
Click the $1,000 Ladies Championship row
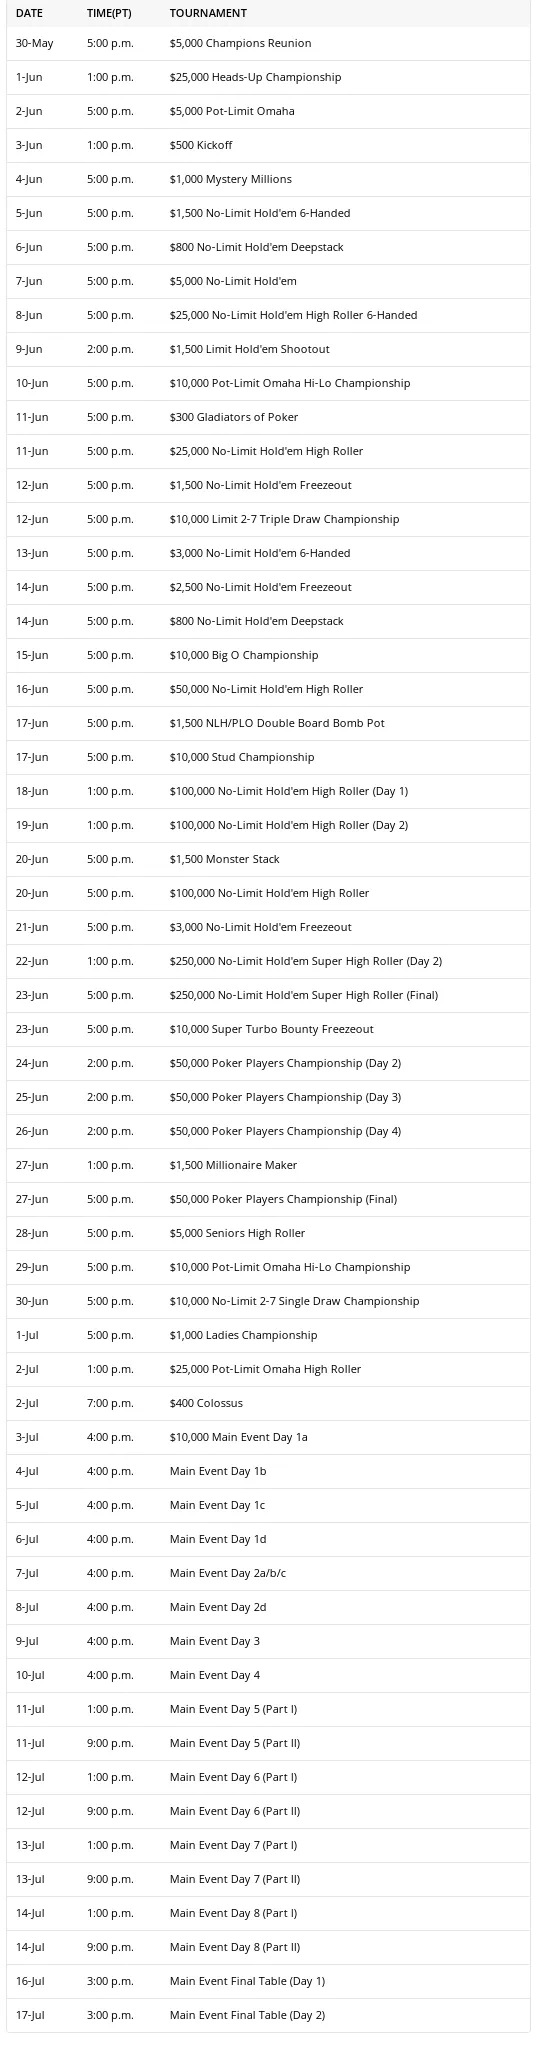pyautogui.click(x=268, y=1335)
